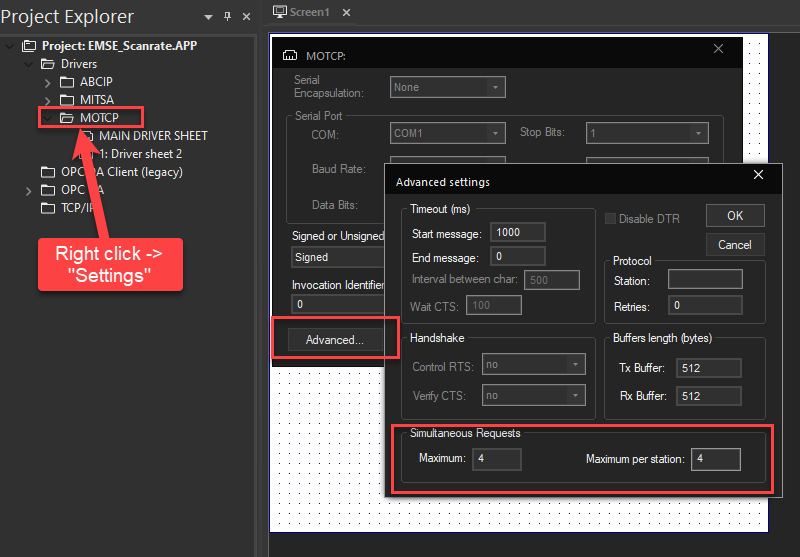Click Cancel in Advanced settings
Image resolution: width=800 pixels, height=557 pixels.
click(735, 245)
